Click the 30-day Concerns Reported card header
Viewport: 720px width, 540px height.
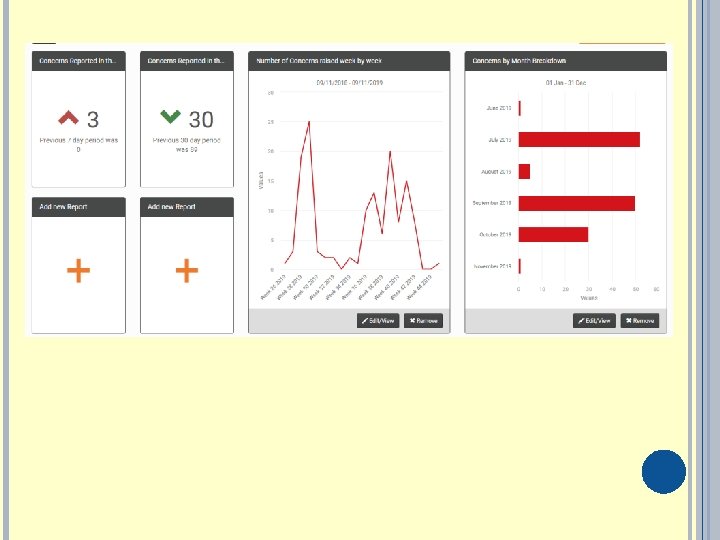click(187, 61)
